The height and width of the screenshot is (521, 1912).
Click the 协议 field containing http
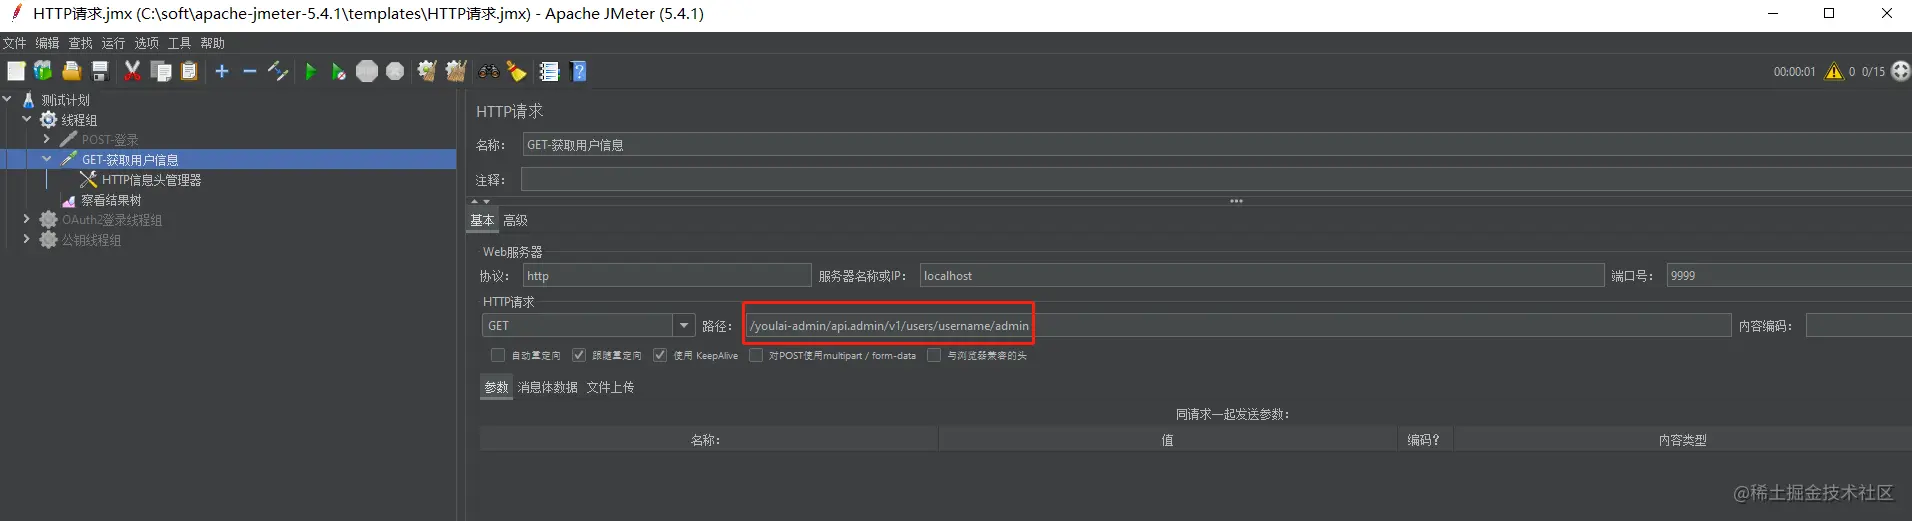coord(667,275)
